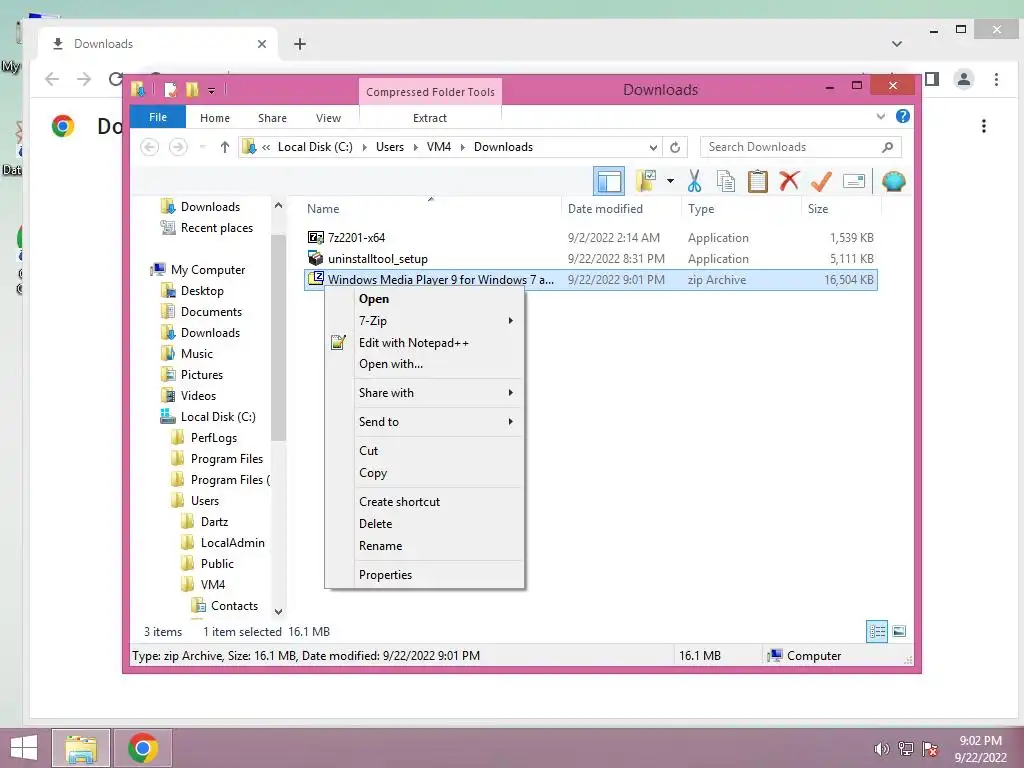Click the Email envelope toolbar icon
Screen dimensions: 1024x768
coord(854,181)
